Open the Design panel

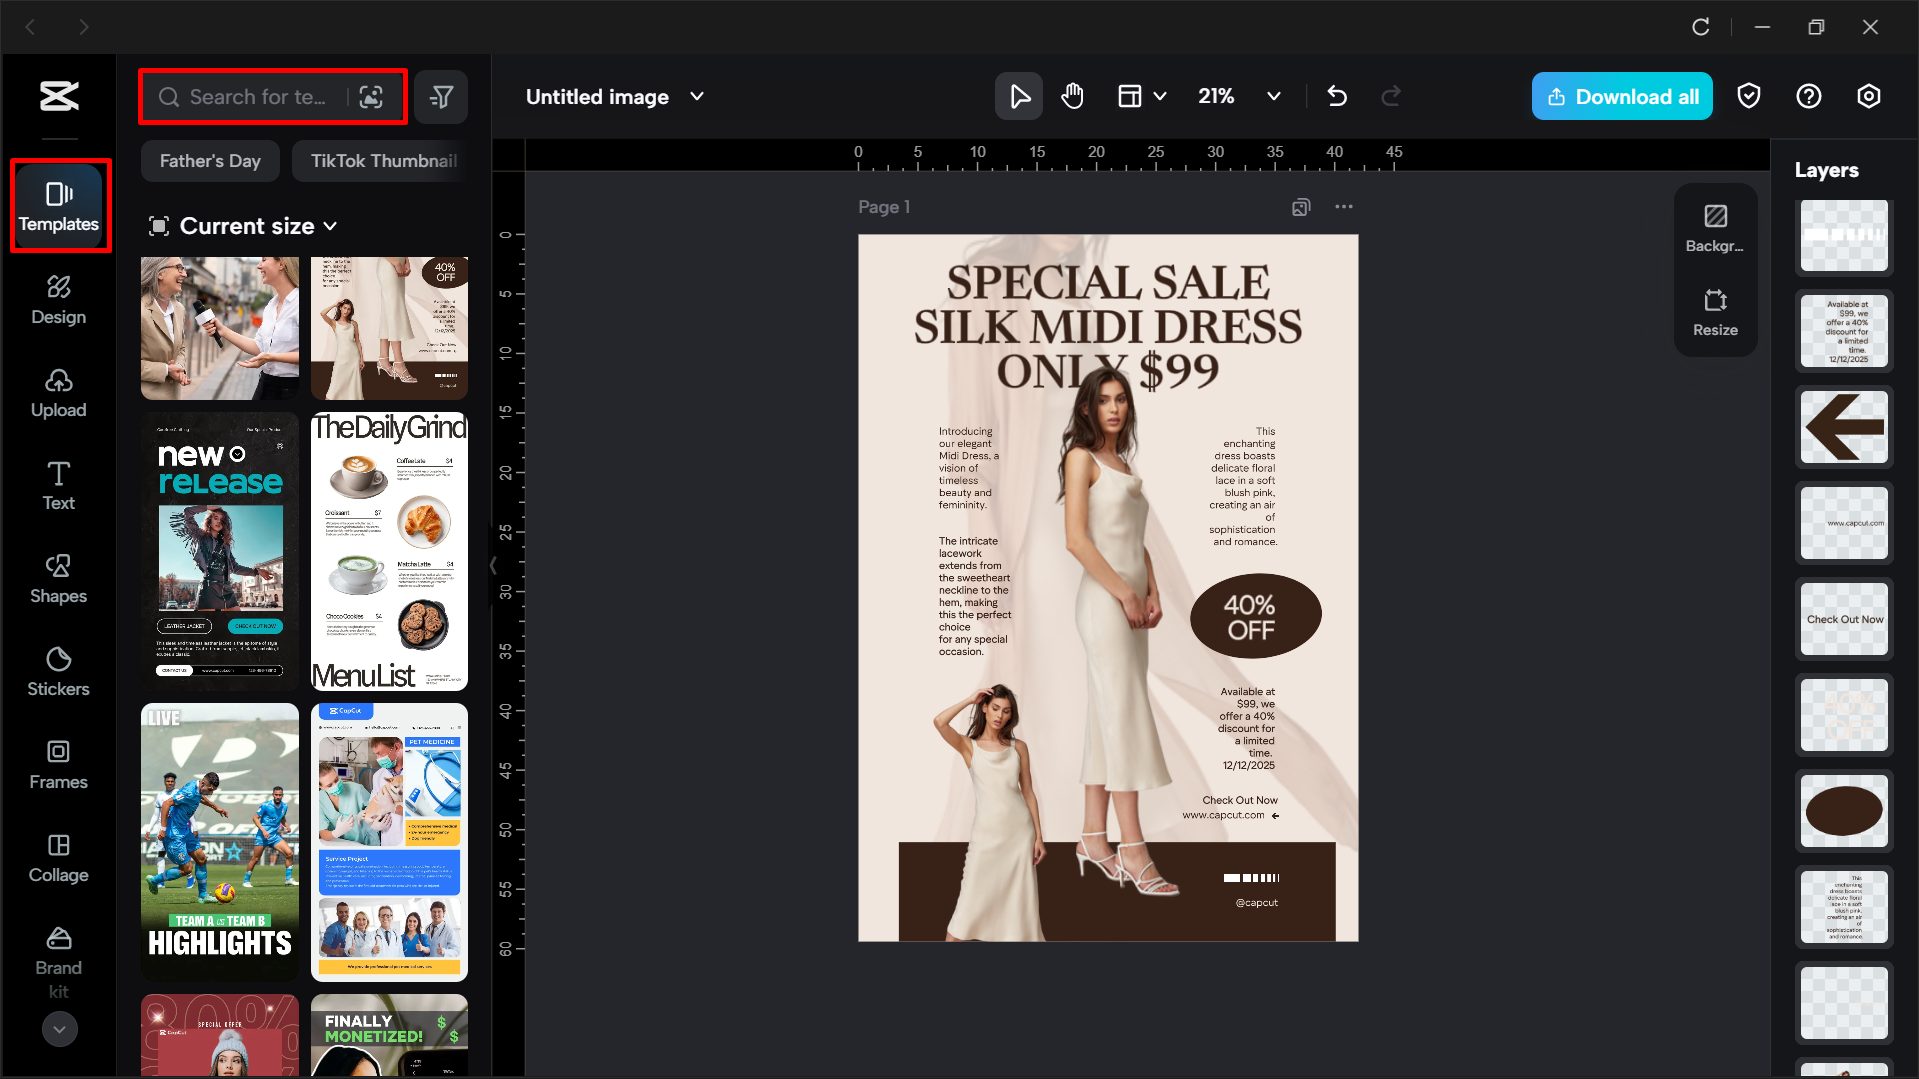[x=59, y=300]
